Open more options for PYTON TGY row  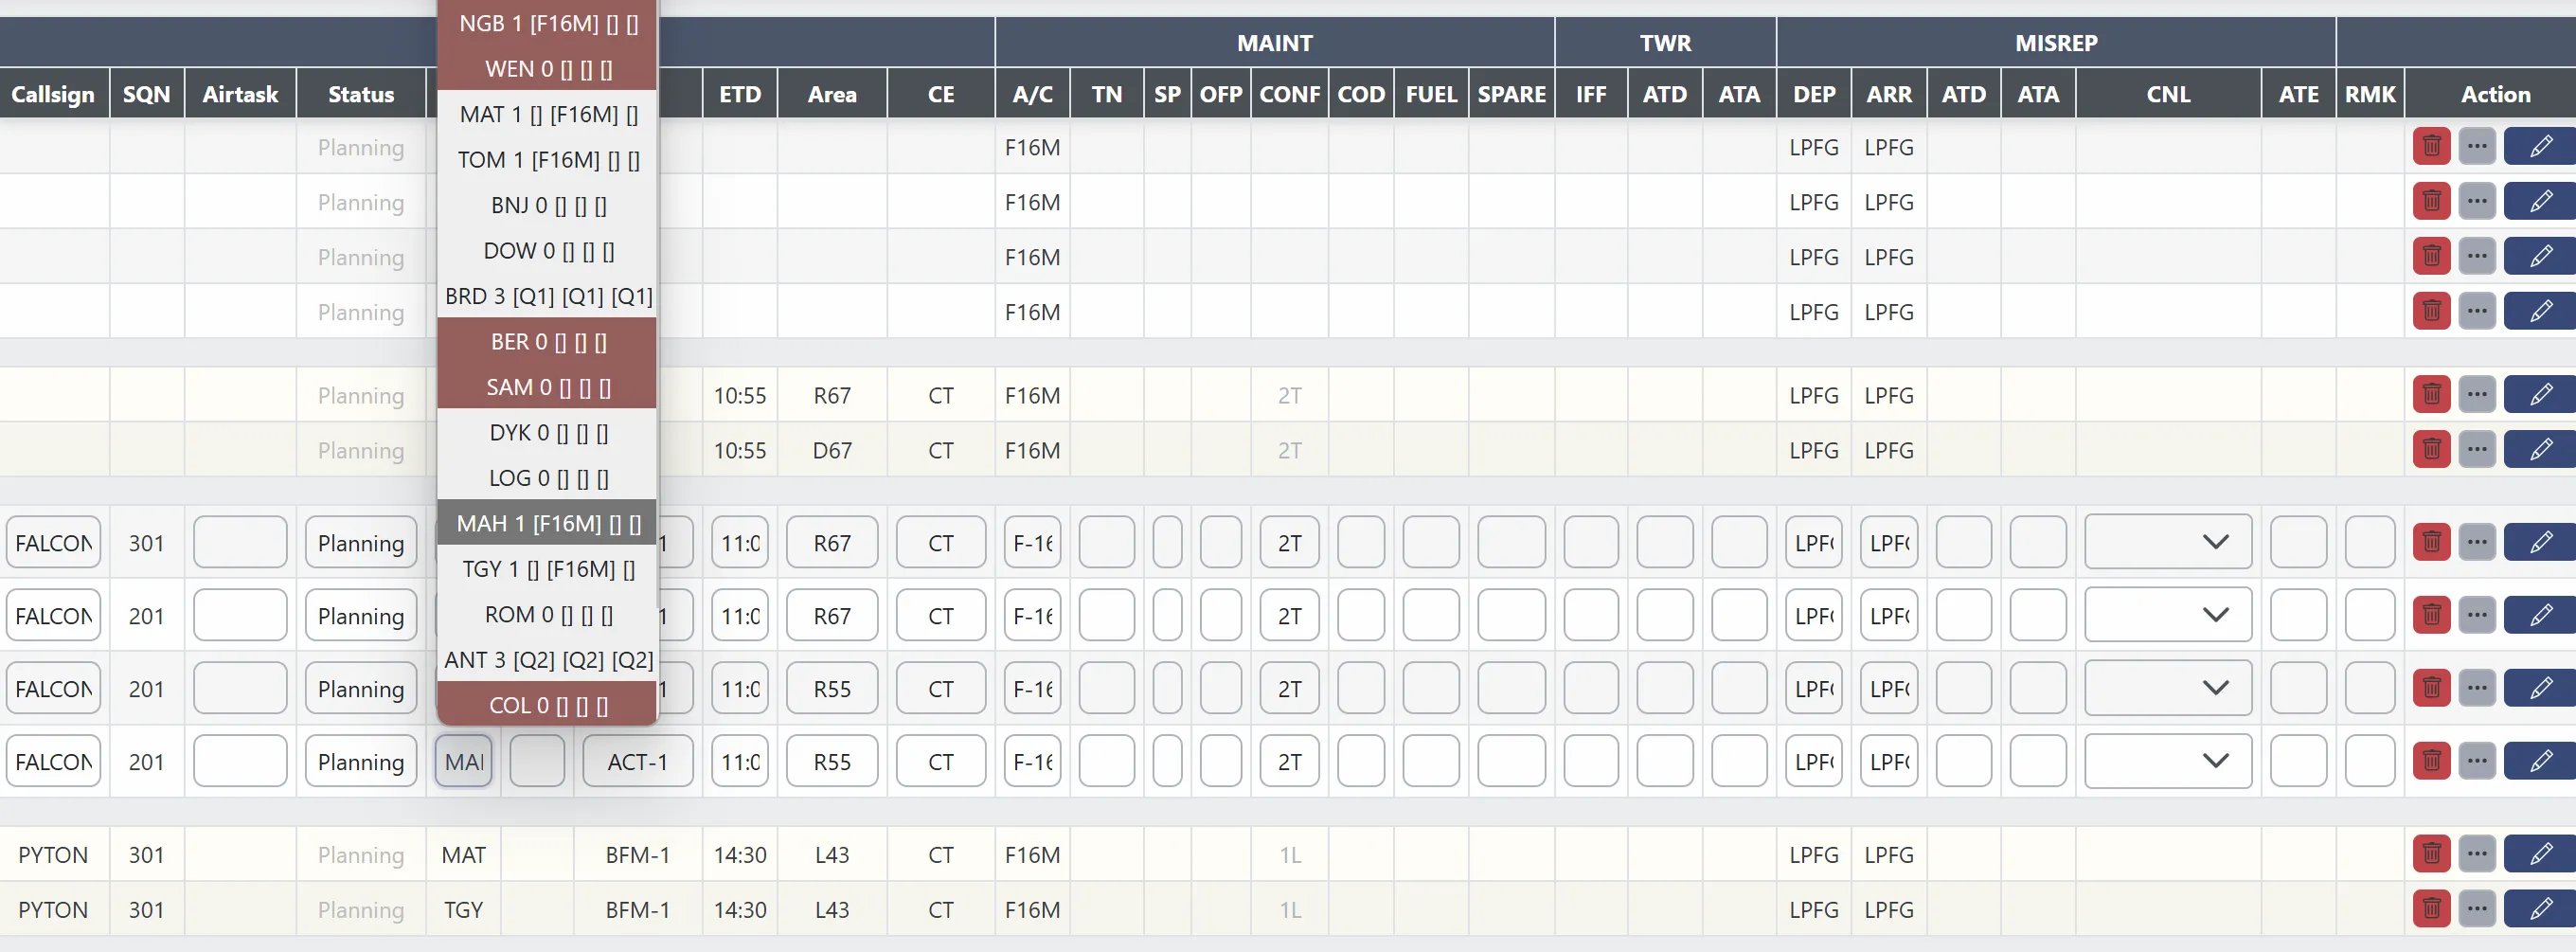click(2476, 910)
